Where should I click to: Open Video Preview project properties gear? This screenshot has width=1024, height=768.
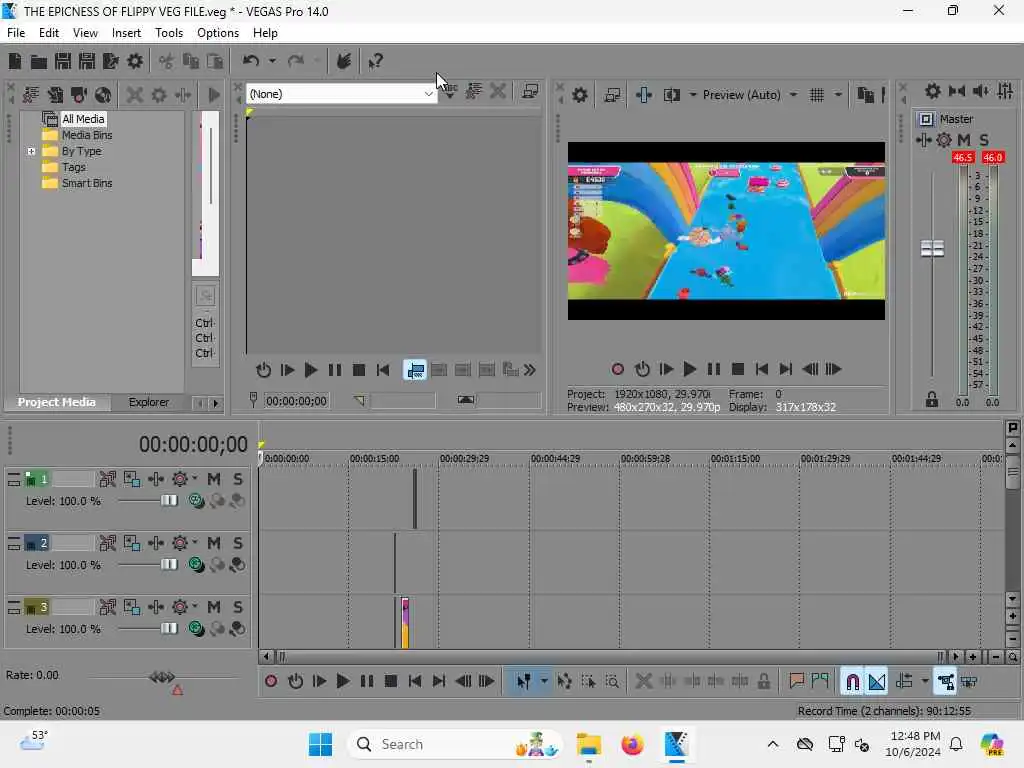(579, 95)
